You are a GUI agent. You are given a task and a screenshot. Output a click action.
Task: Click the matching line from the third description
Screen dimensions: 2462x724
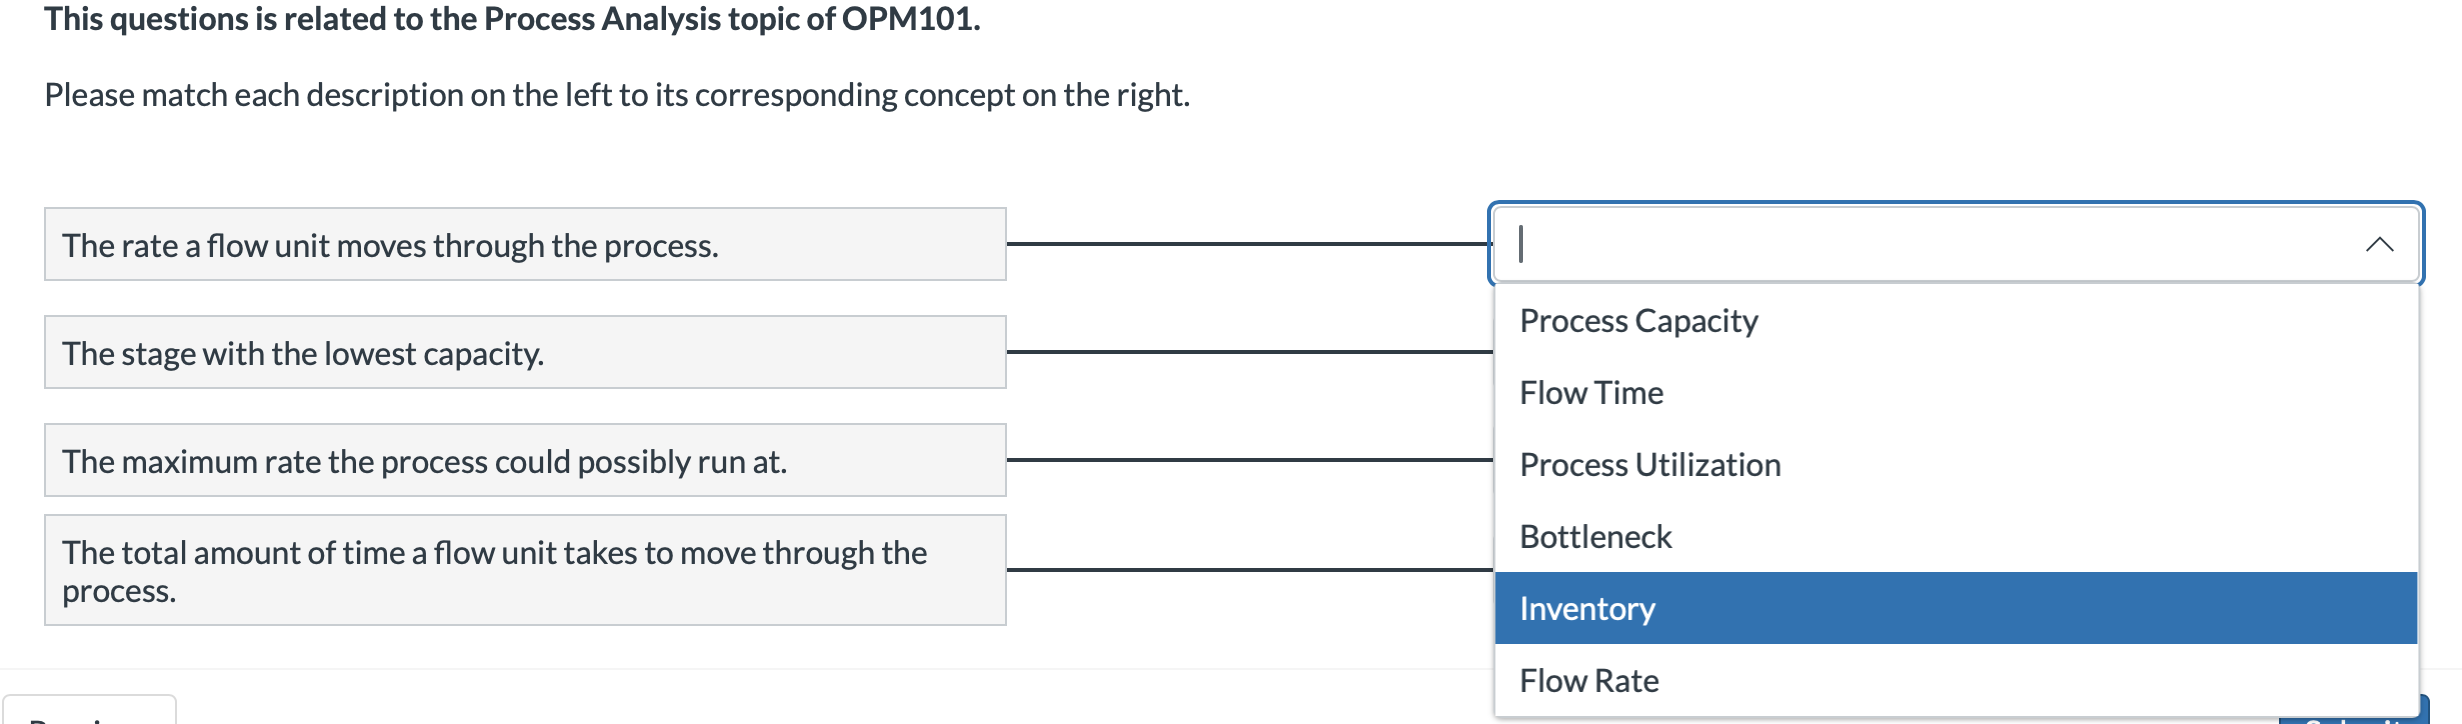(x=1250, y=459)
